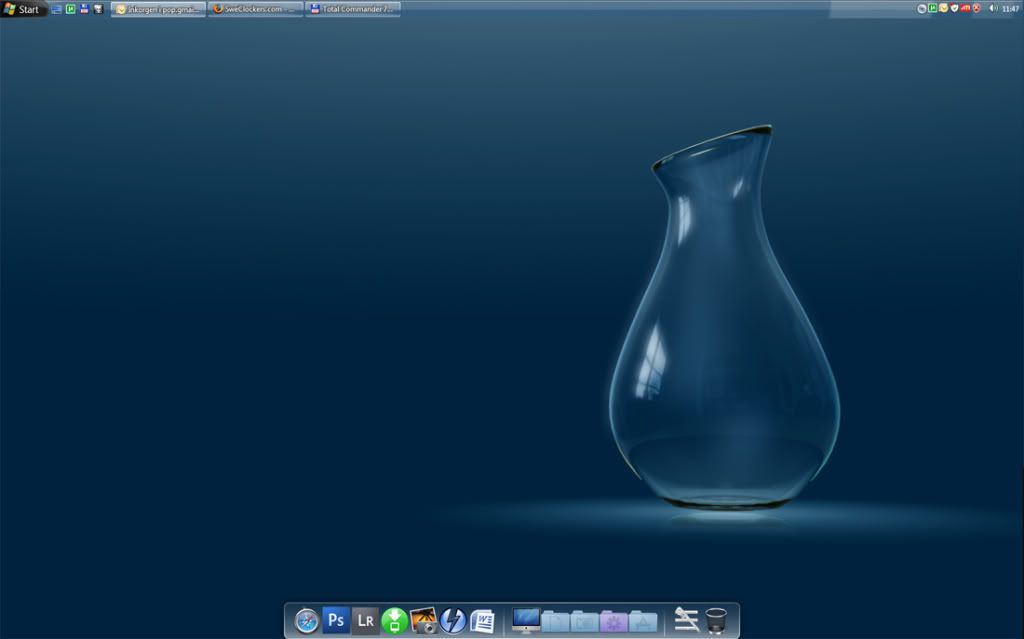Click the Start button
The height and width of the screenshot is (639, 1024).
click(23, 9)
